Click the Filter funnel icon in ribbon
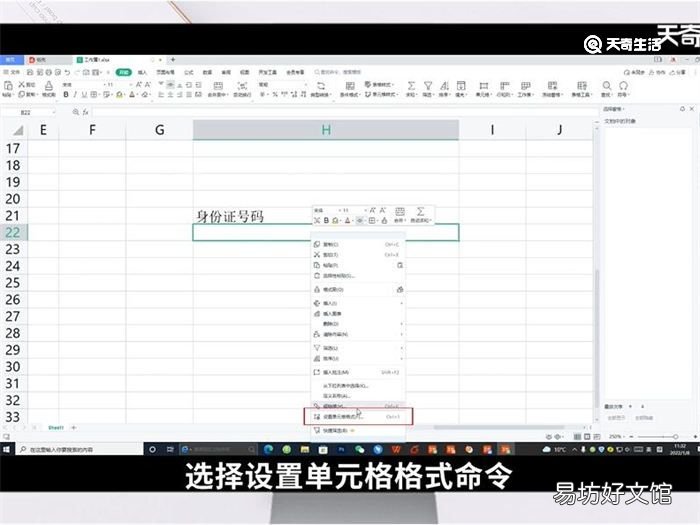The height and width of the screenshot is (525, 700). click(428, 85)
